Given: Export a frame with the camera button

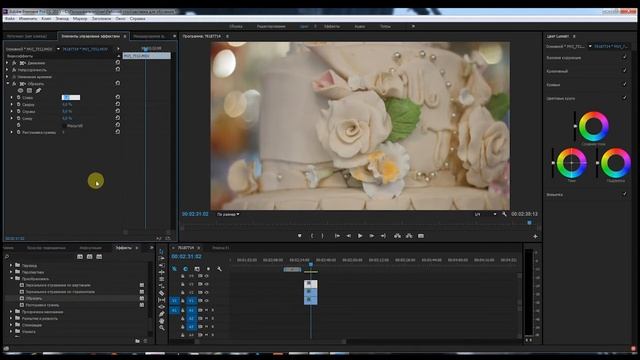Looking at the screenshot, I should [x=421, y=236].
